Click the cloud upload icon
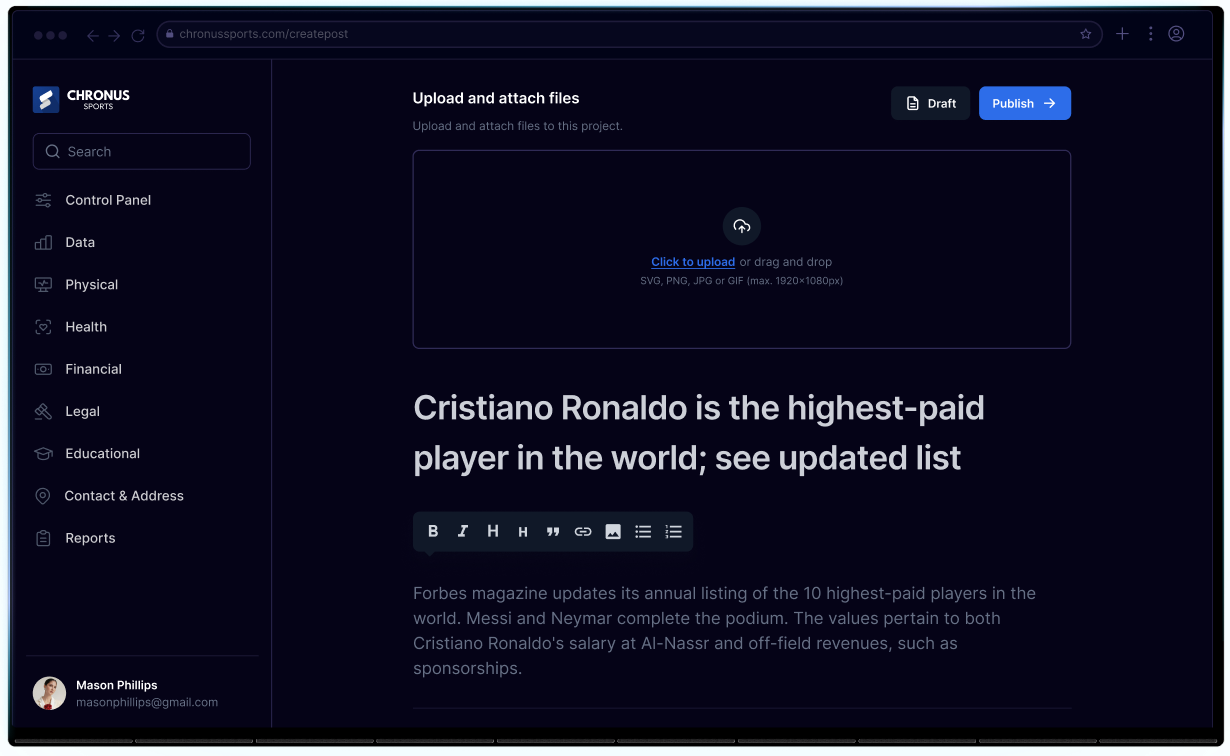Viewport: 1230px width, 756px height. pyautogui.click(x=742, y=226)
